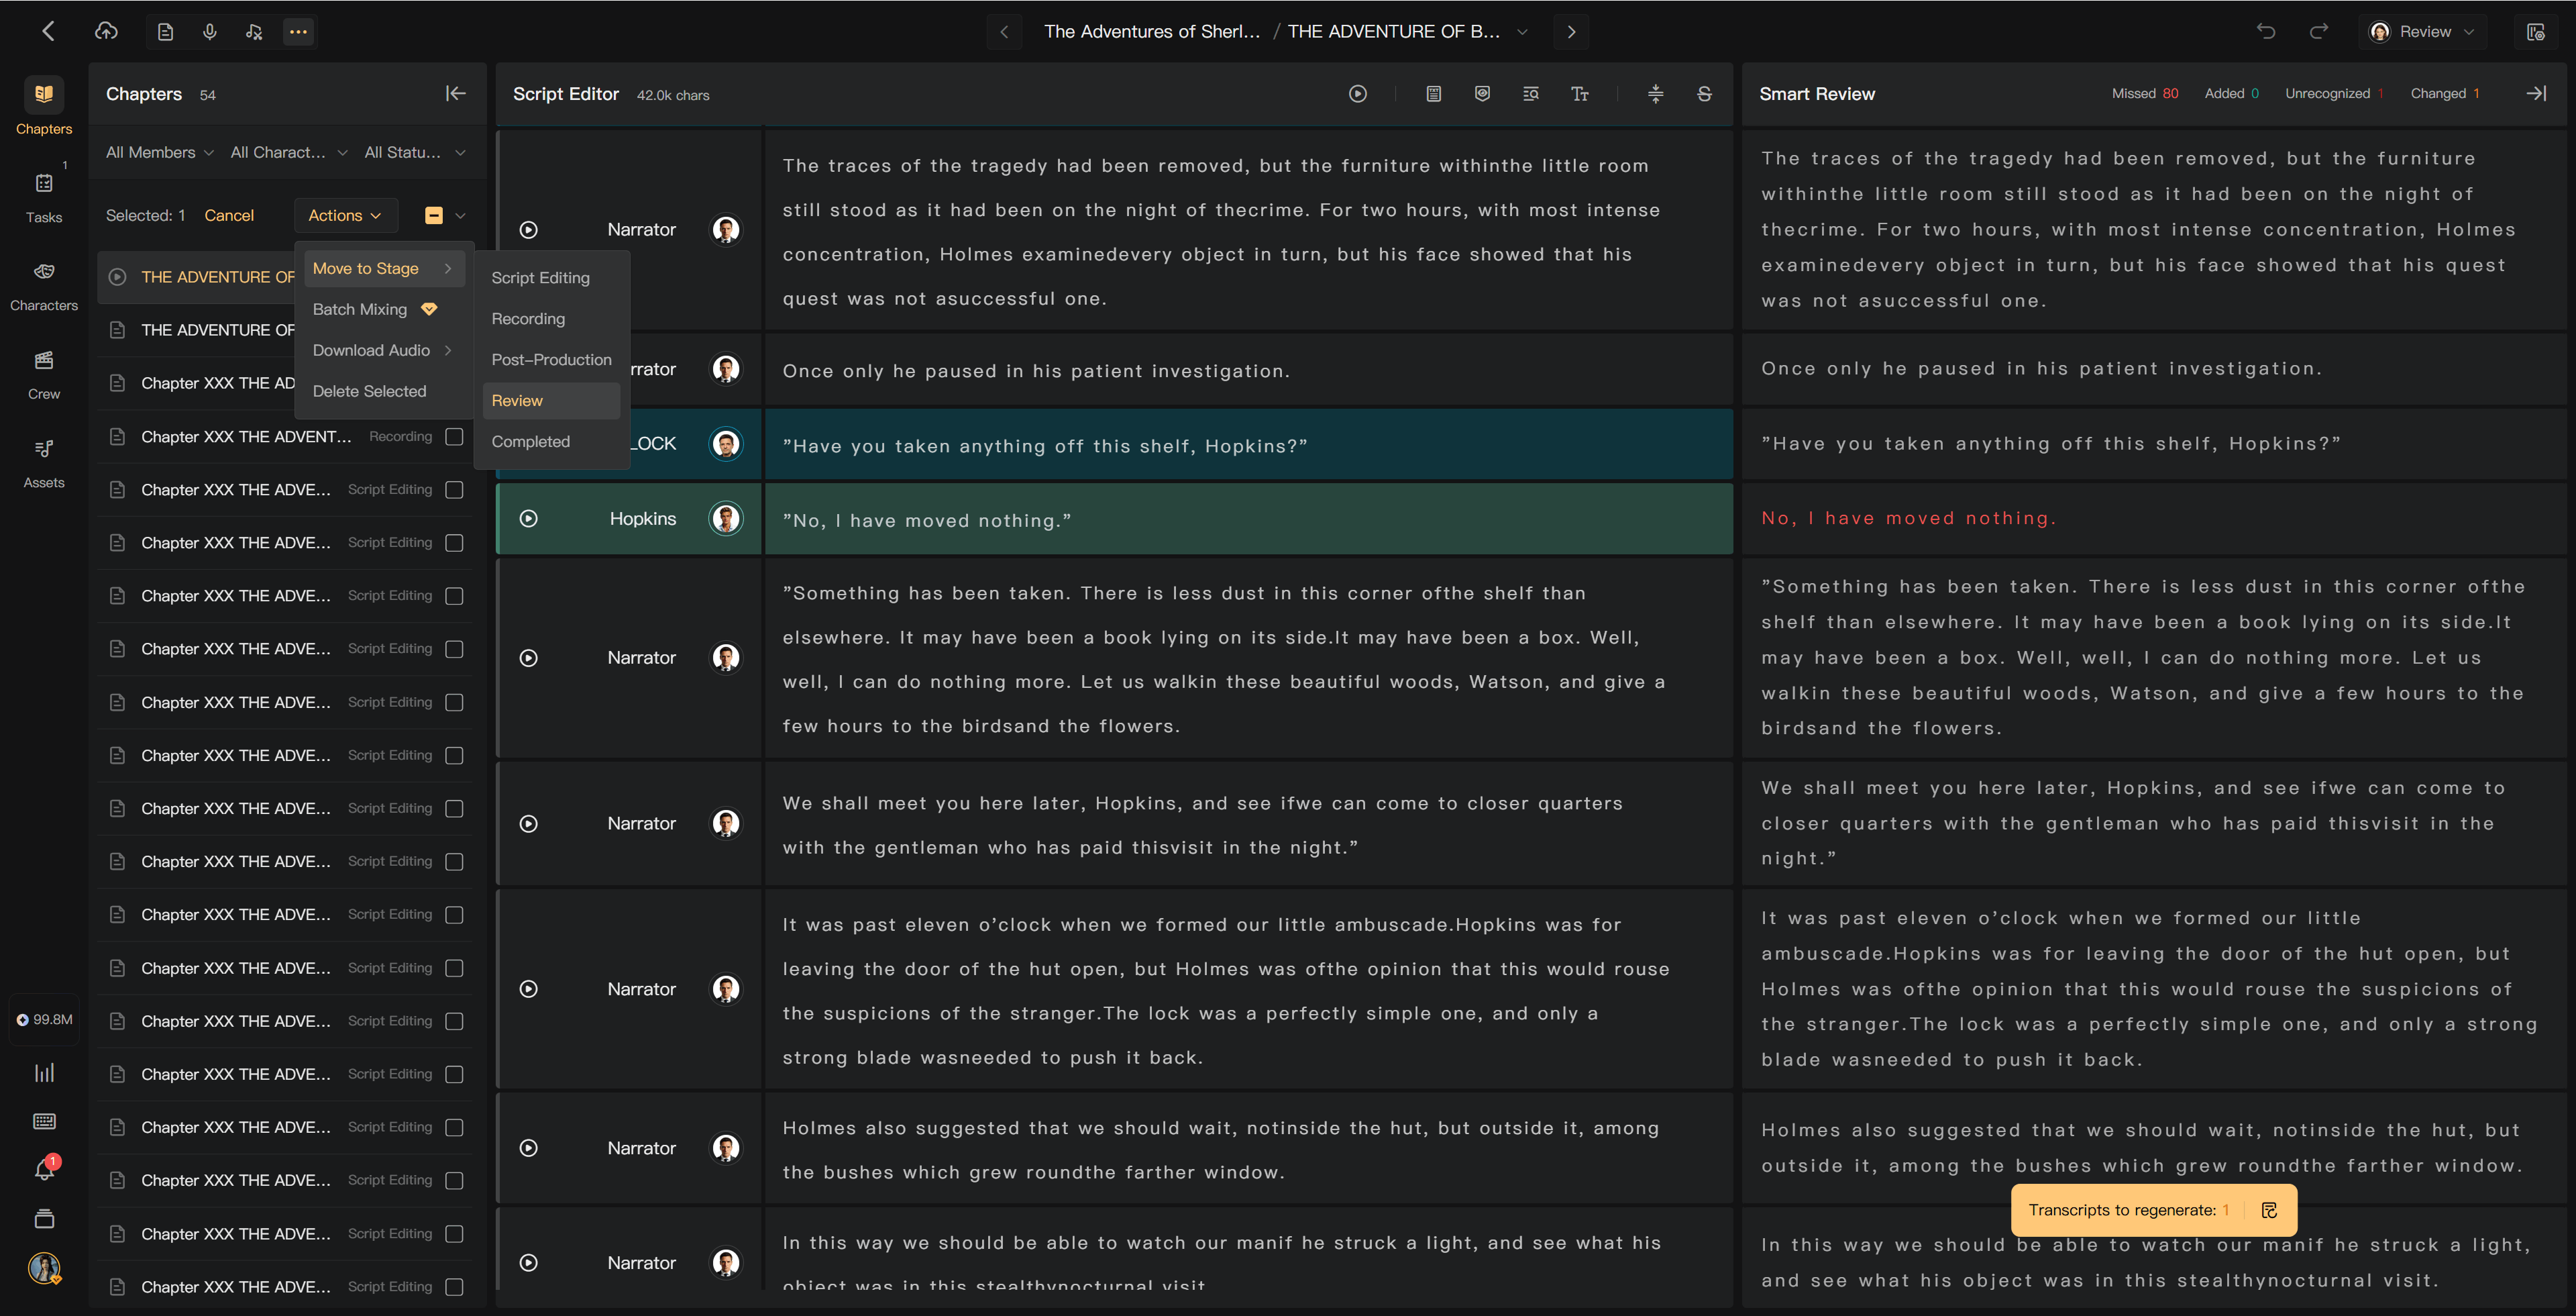Open Characters in the left sidebar
Screen dimensions: 2576x1316
point(44,285)
